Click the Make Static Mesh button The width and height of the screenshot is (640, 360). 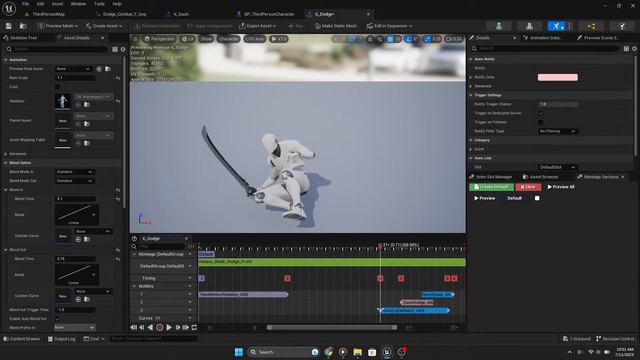[x=336, y=26]
